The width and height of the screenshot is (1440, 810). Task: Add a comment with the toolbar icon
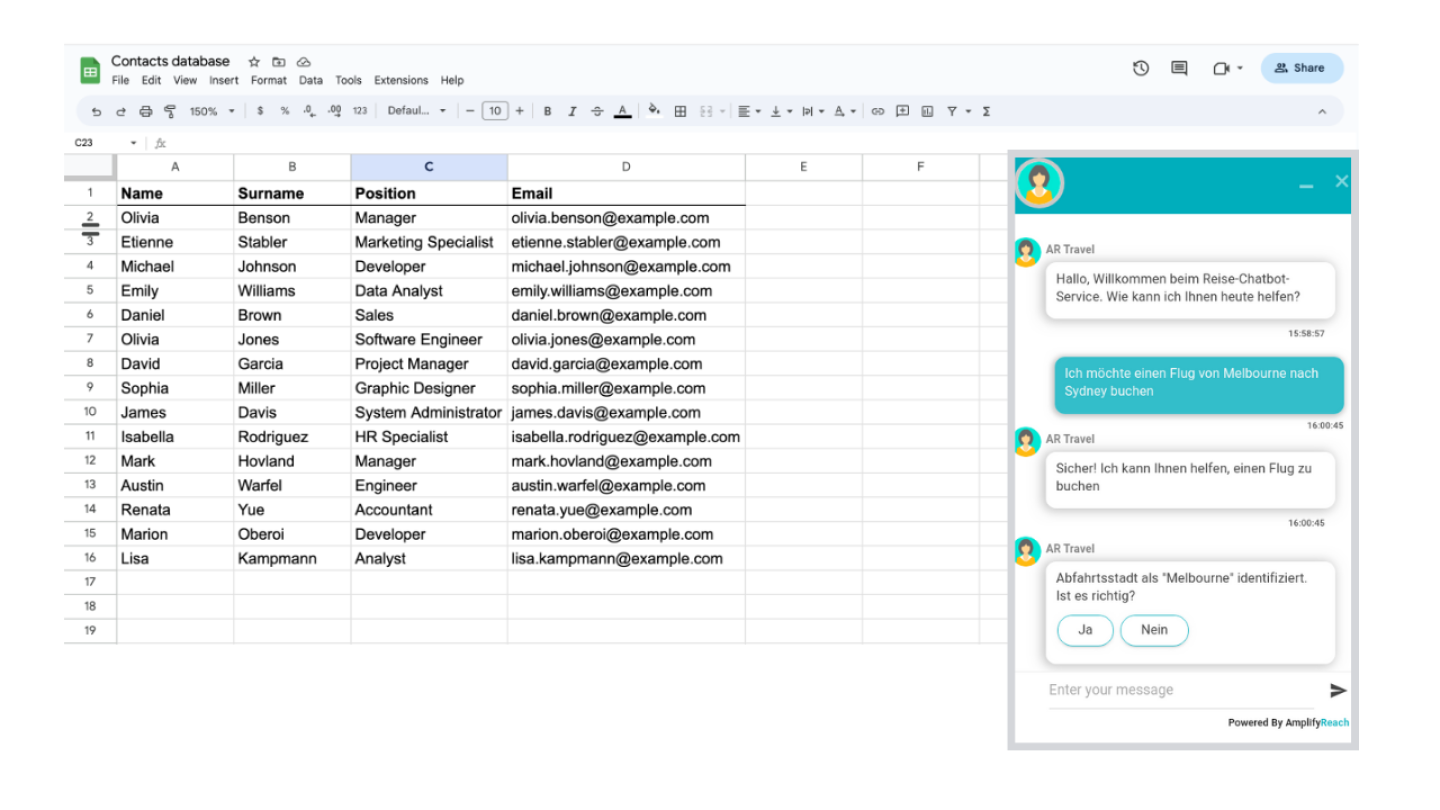pyautogui.click(x=902, y=111)
